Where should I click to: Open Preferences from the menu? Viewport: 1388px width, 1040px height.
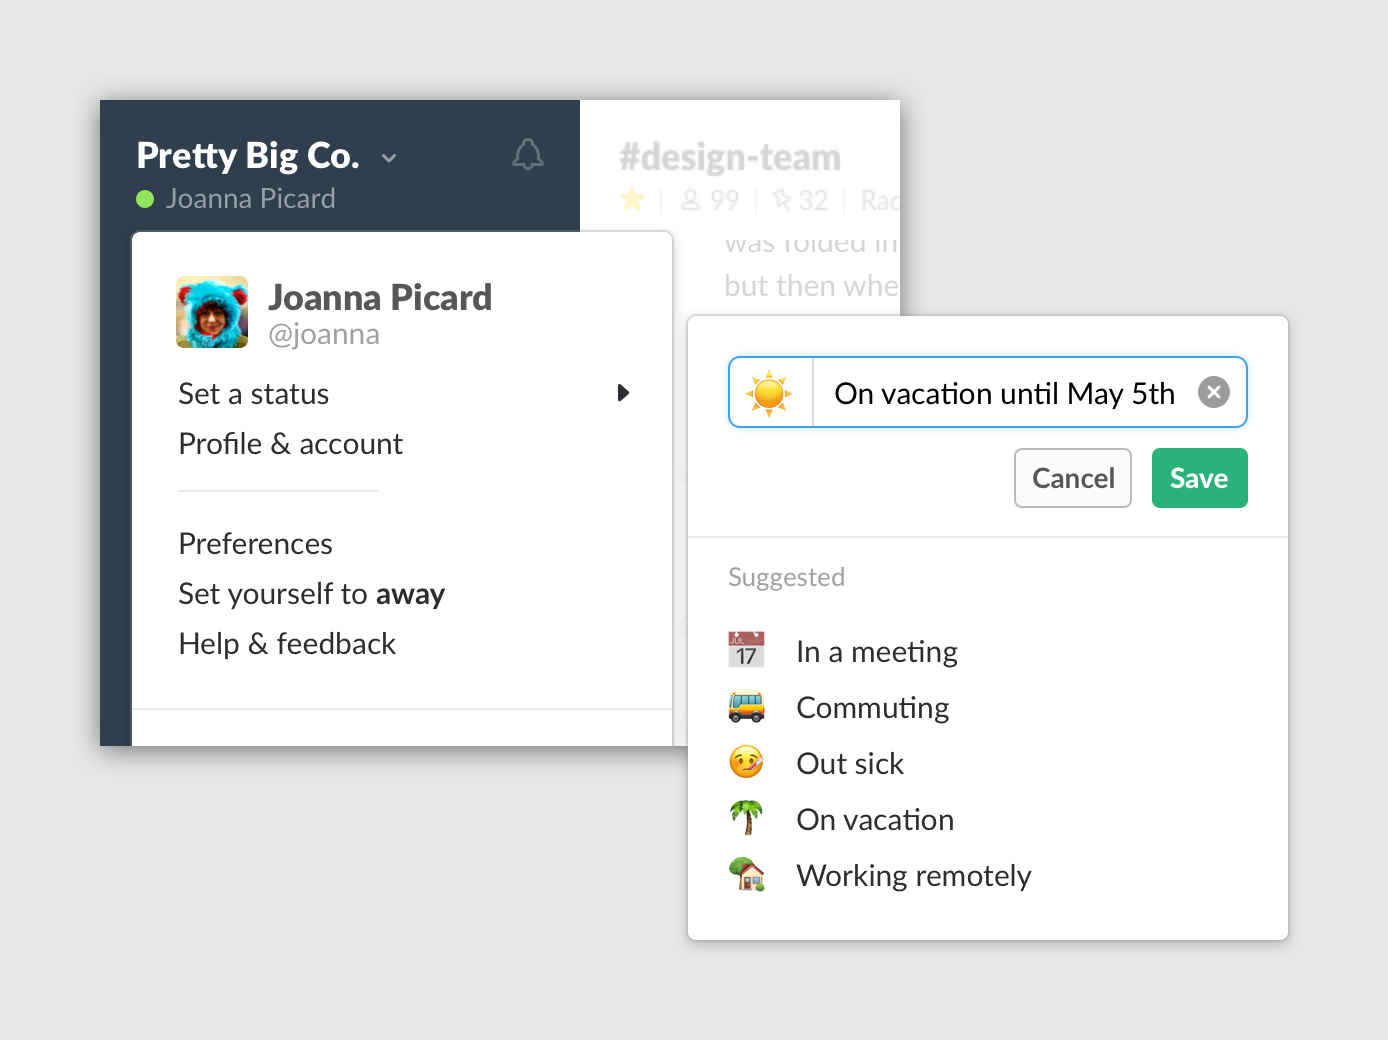pos(255,544)
